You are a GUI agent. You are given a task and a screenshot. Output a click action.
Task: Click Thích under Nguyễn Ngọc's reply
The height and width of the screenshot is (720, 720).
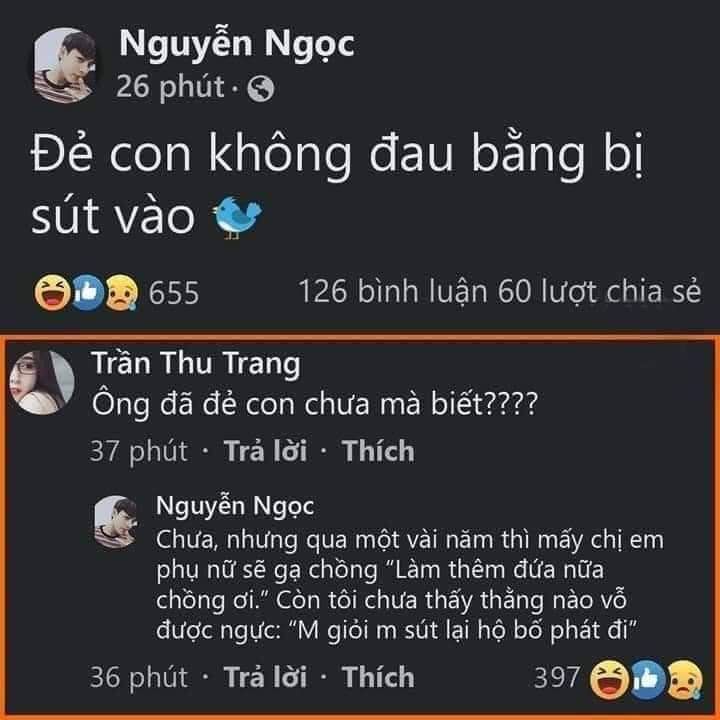[x=378, y=677]
